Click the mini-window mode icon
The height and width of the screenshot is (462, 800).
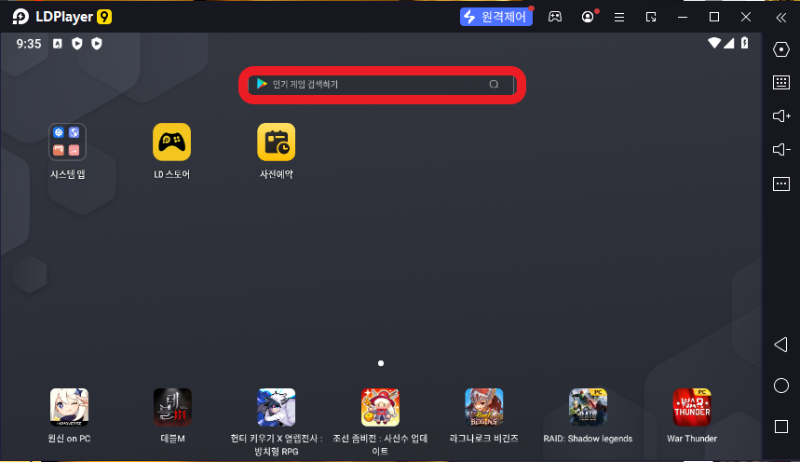651,17
